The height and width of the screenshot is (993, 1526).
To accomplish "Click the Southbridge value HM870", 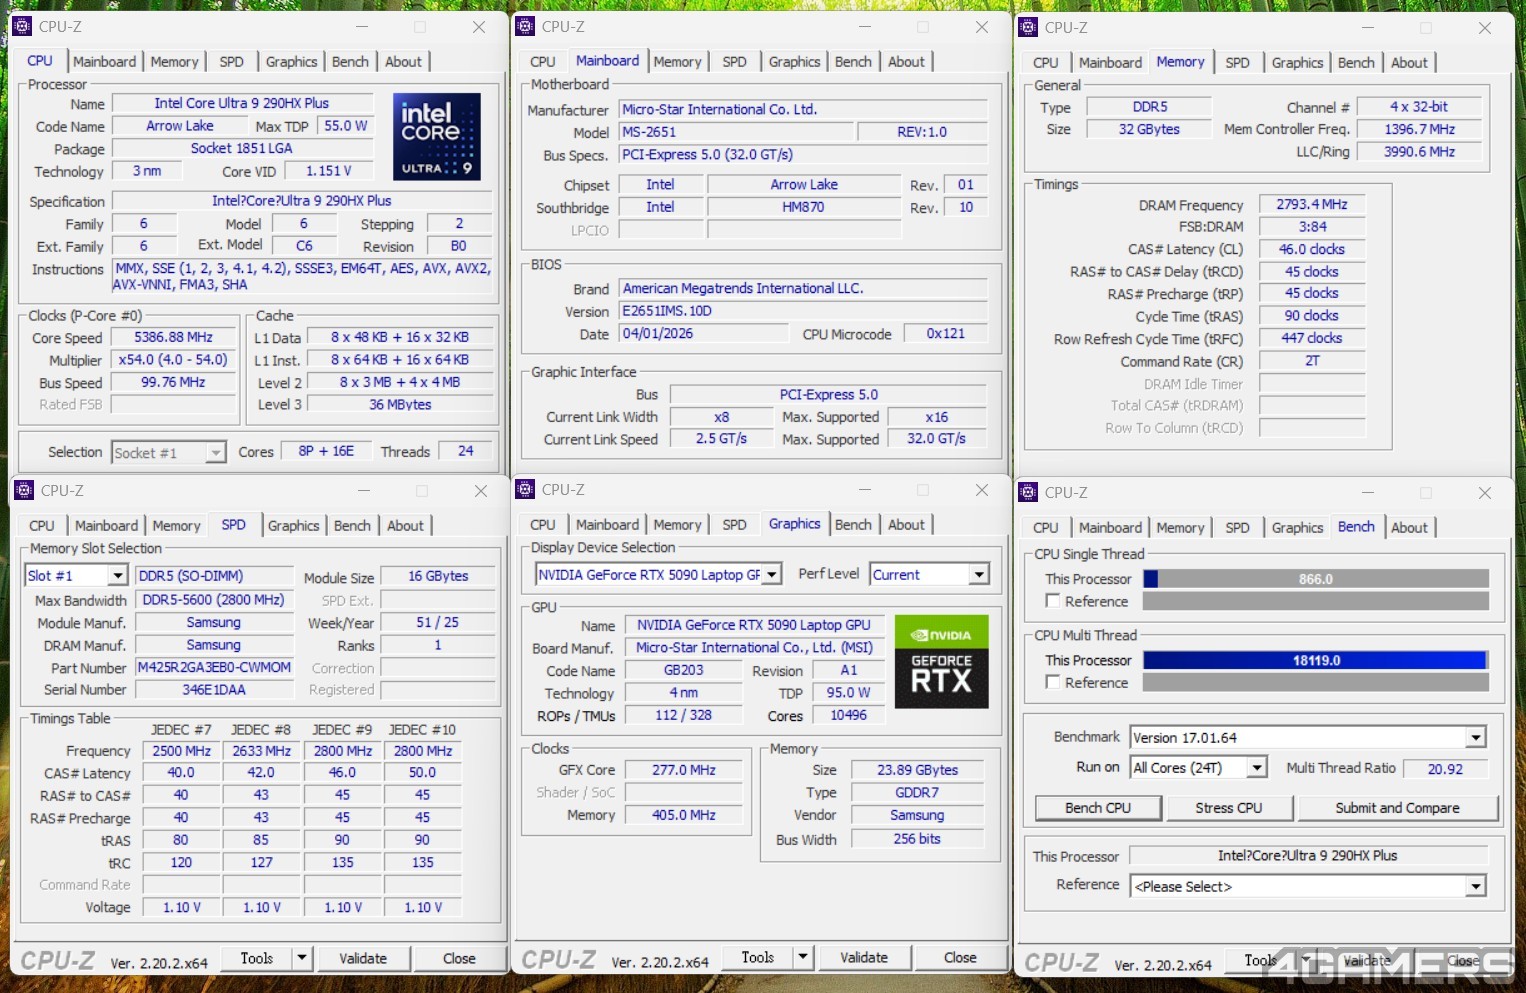I will point(804,208).
